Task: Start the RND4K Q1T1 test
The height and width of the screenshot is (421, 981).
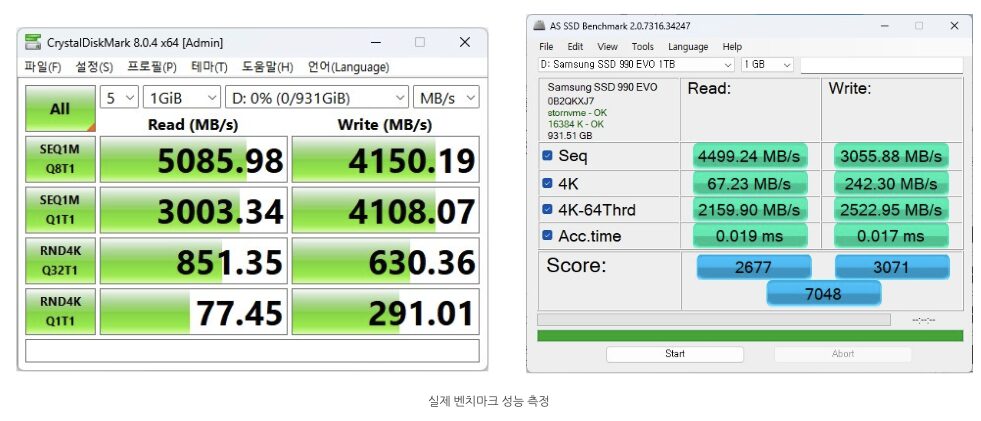Action: click(60, 311)
